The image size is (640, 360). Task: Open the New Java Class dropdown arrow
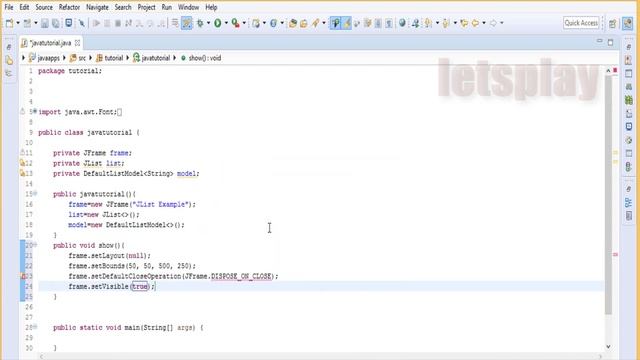click(282, 23)
